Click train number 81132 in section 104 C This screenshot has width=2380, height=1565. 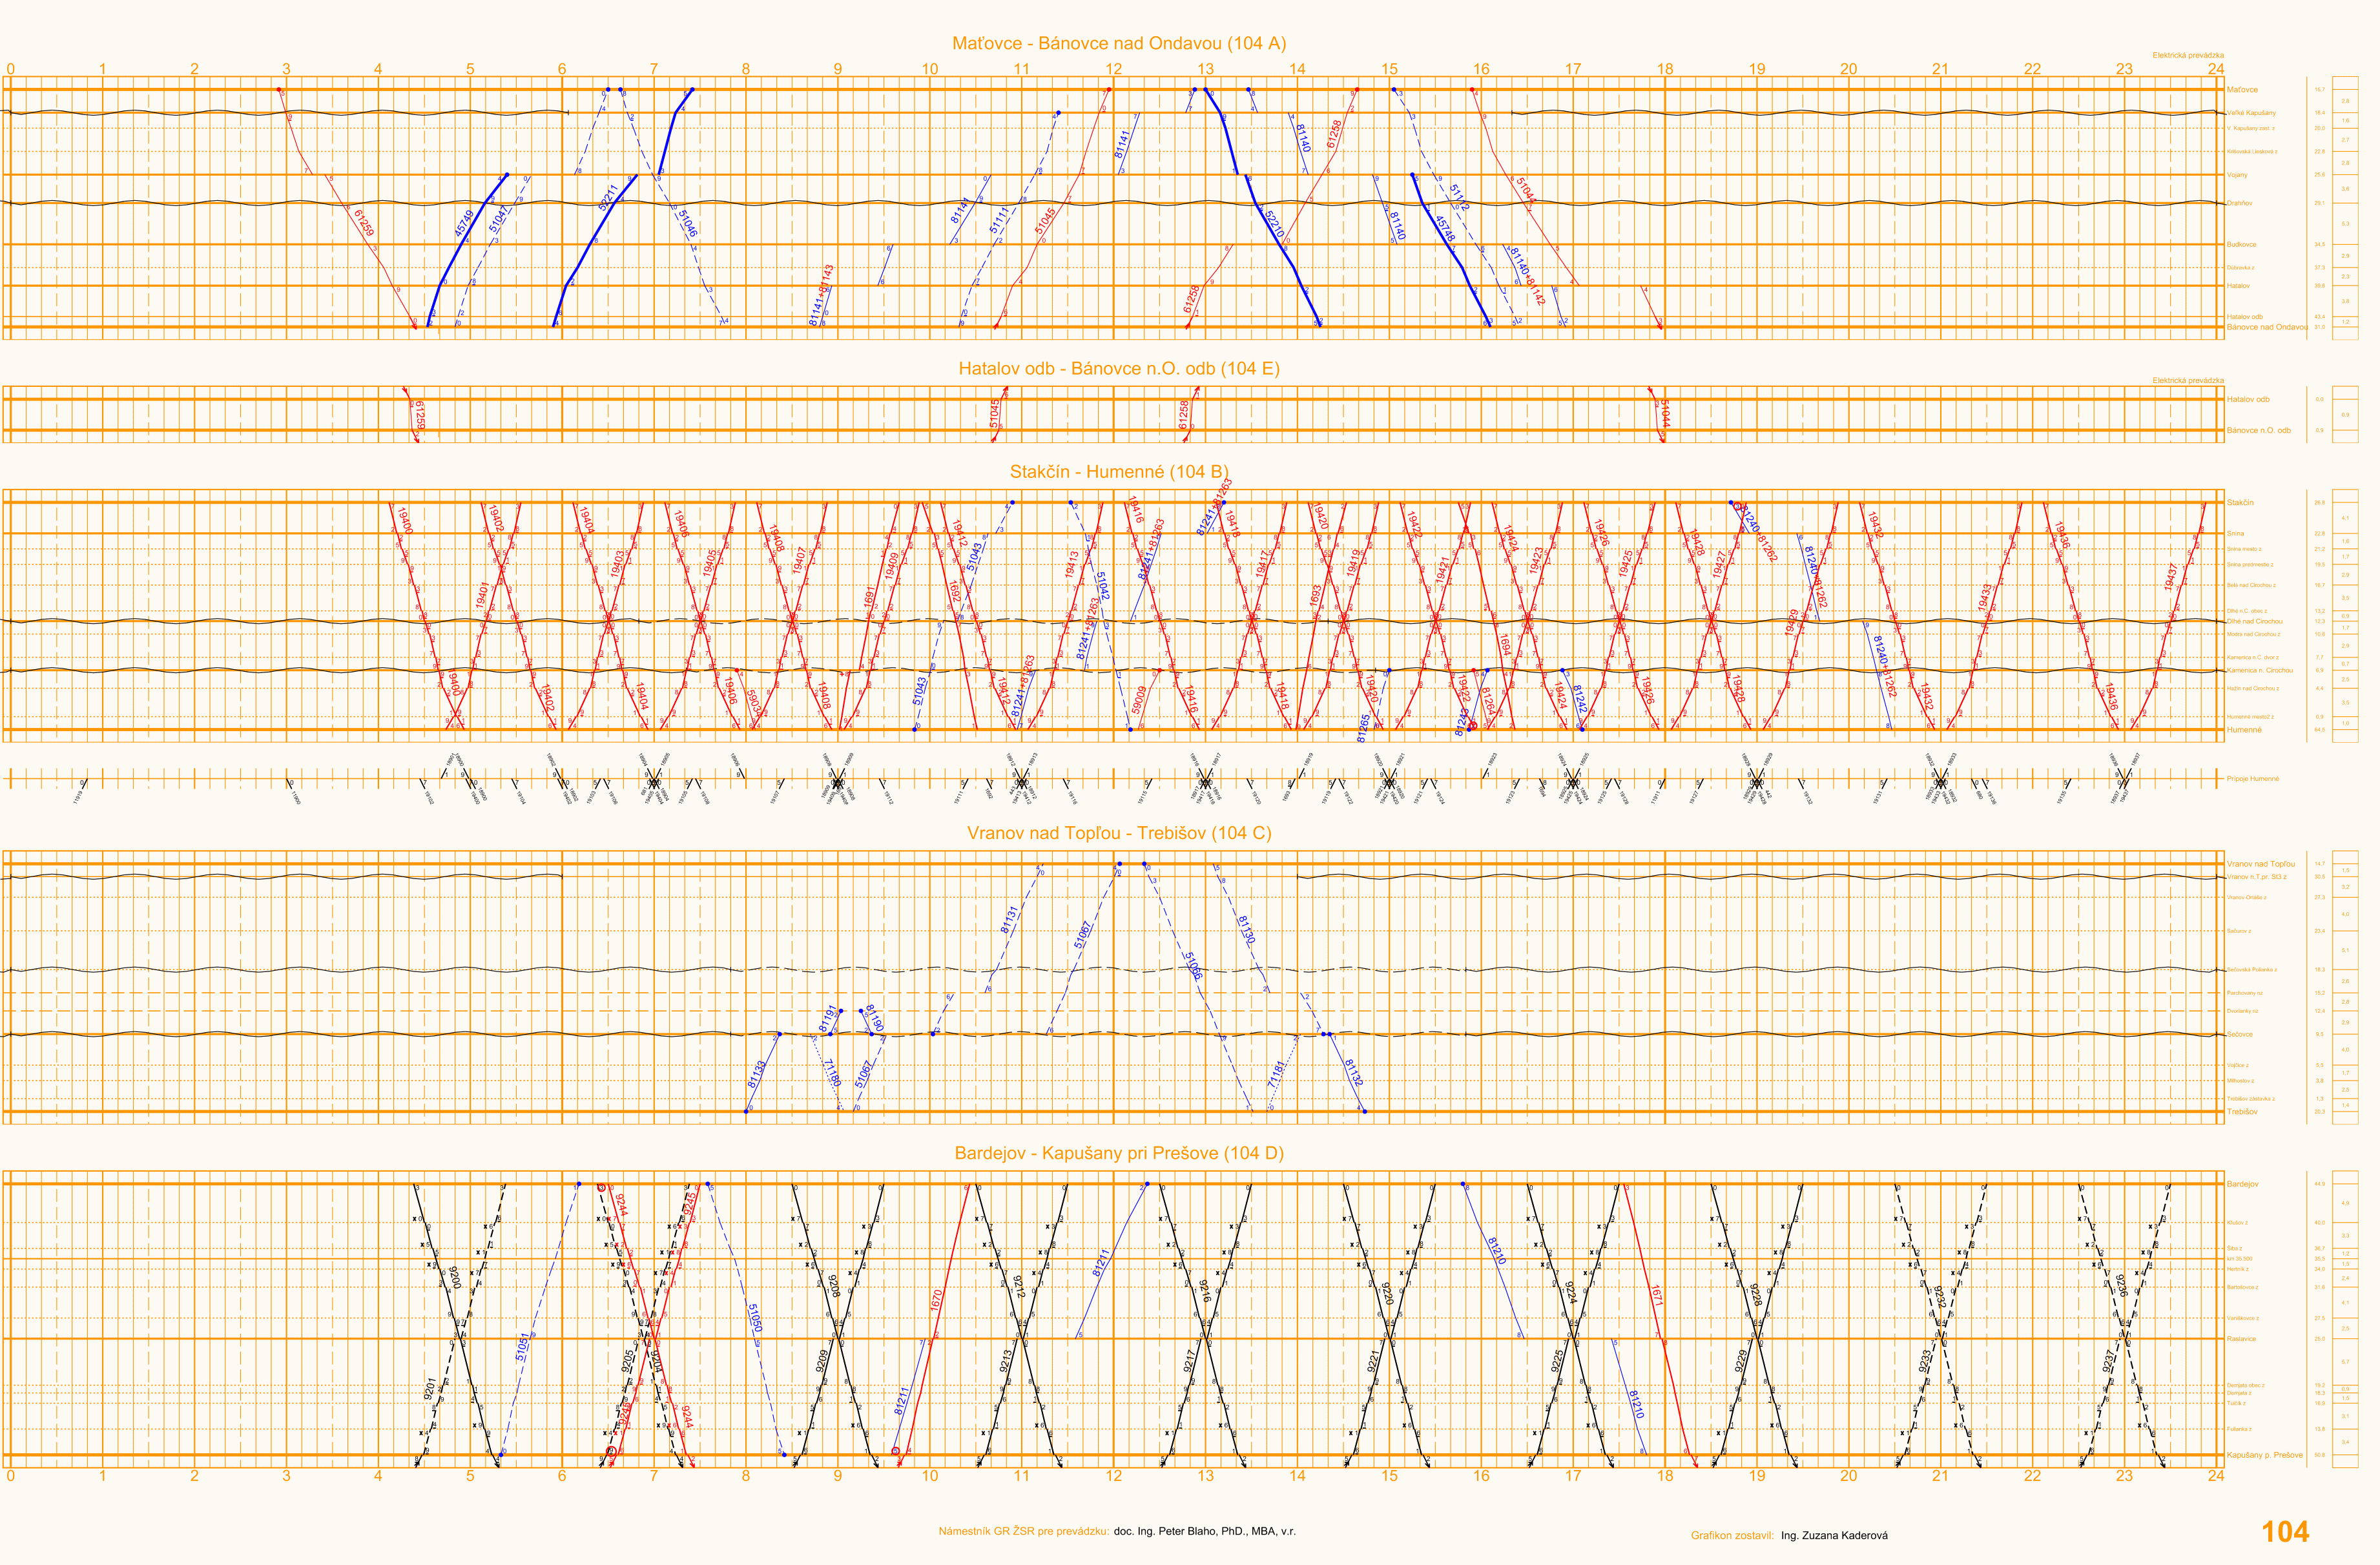(1353, 1073)
